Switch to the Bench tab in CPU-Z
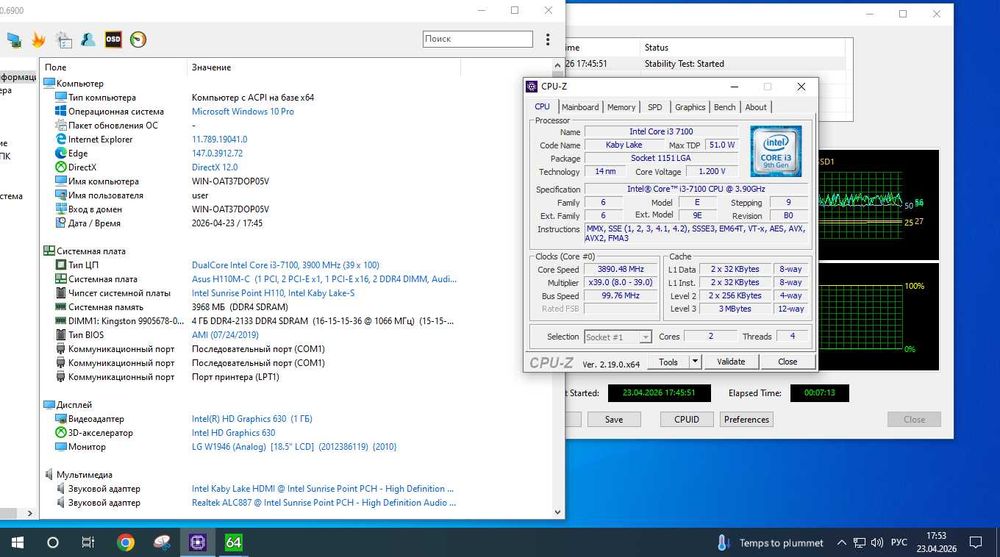Viewport: 1000px width, 557px height. click(724, 107)
